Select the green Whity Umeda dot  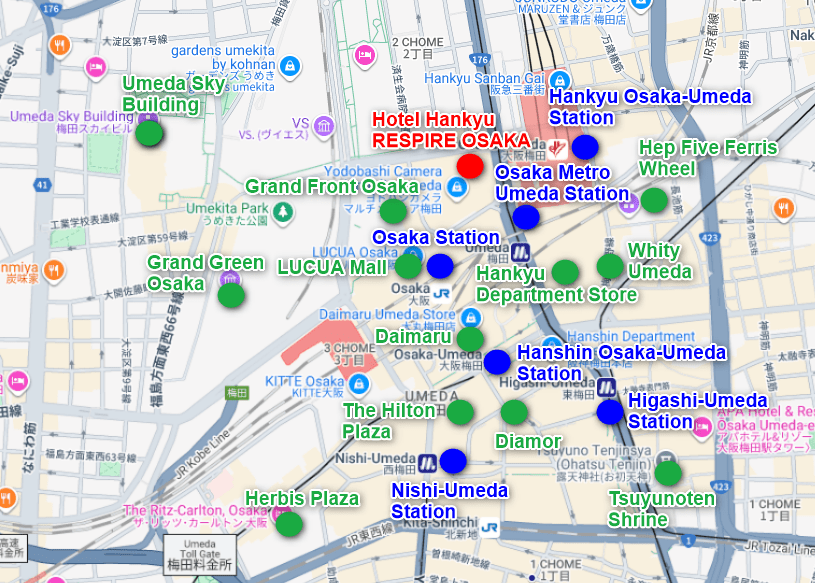(610, 266)
